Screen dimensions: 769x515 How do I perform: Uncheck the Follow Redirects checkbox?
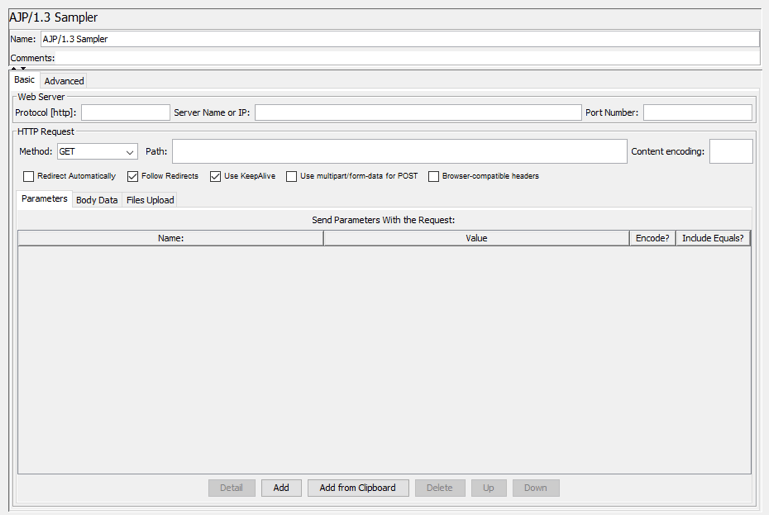pyautogui.click(x=133, y=176)
